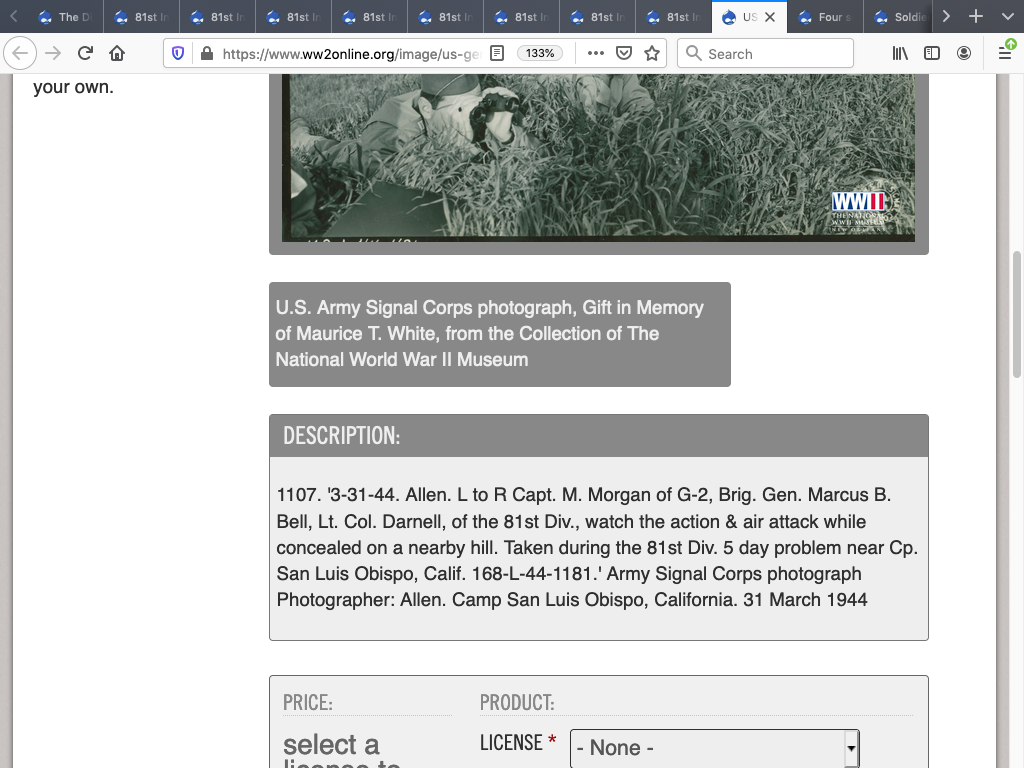
Task: Switch to the 'Soldie' tab
Action: [900, 17]
